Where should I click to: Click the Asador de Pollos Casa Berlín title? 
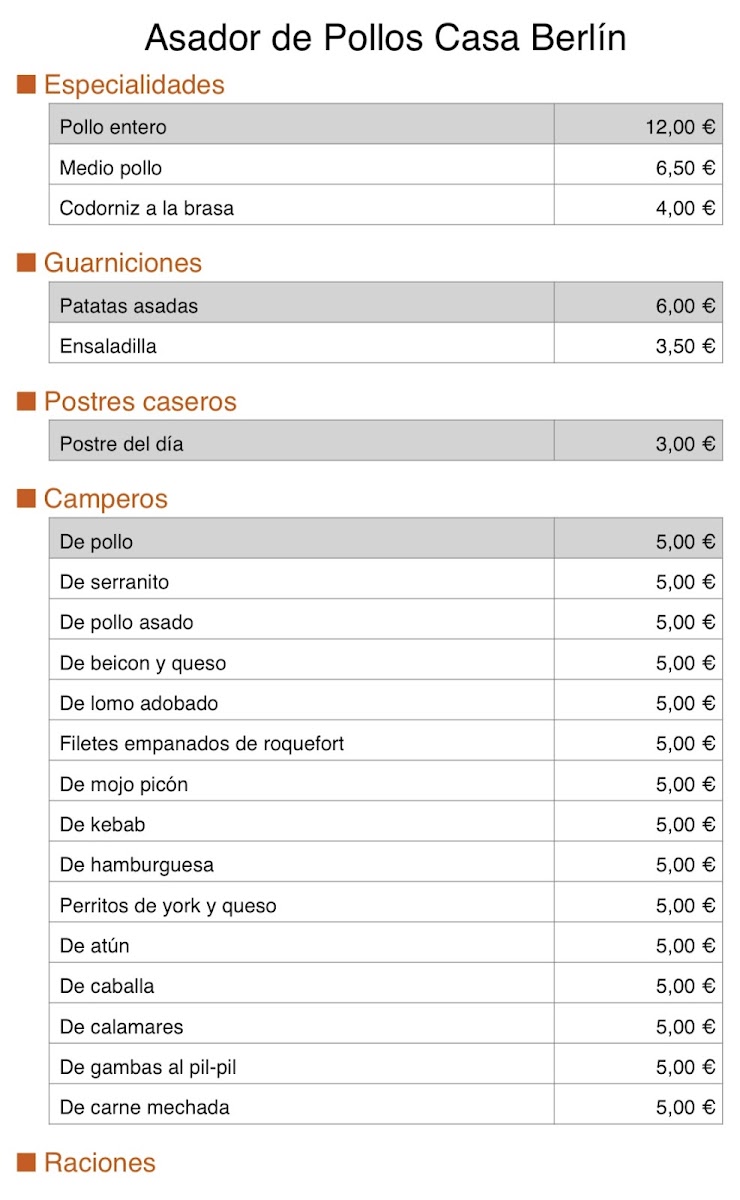[386, 37]
